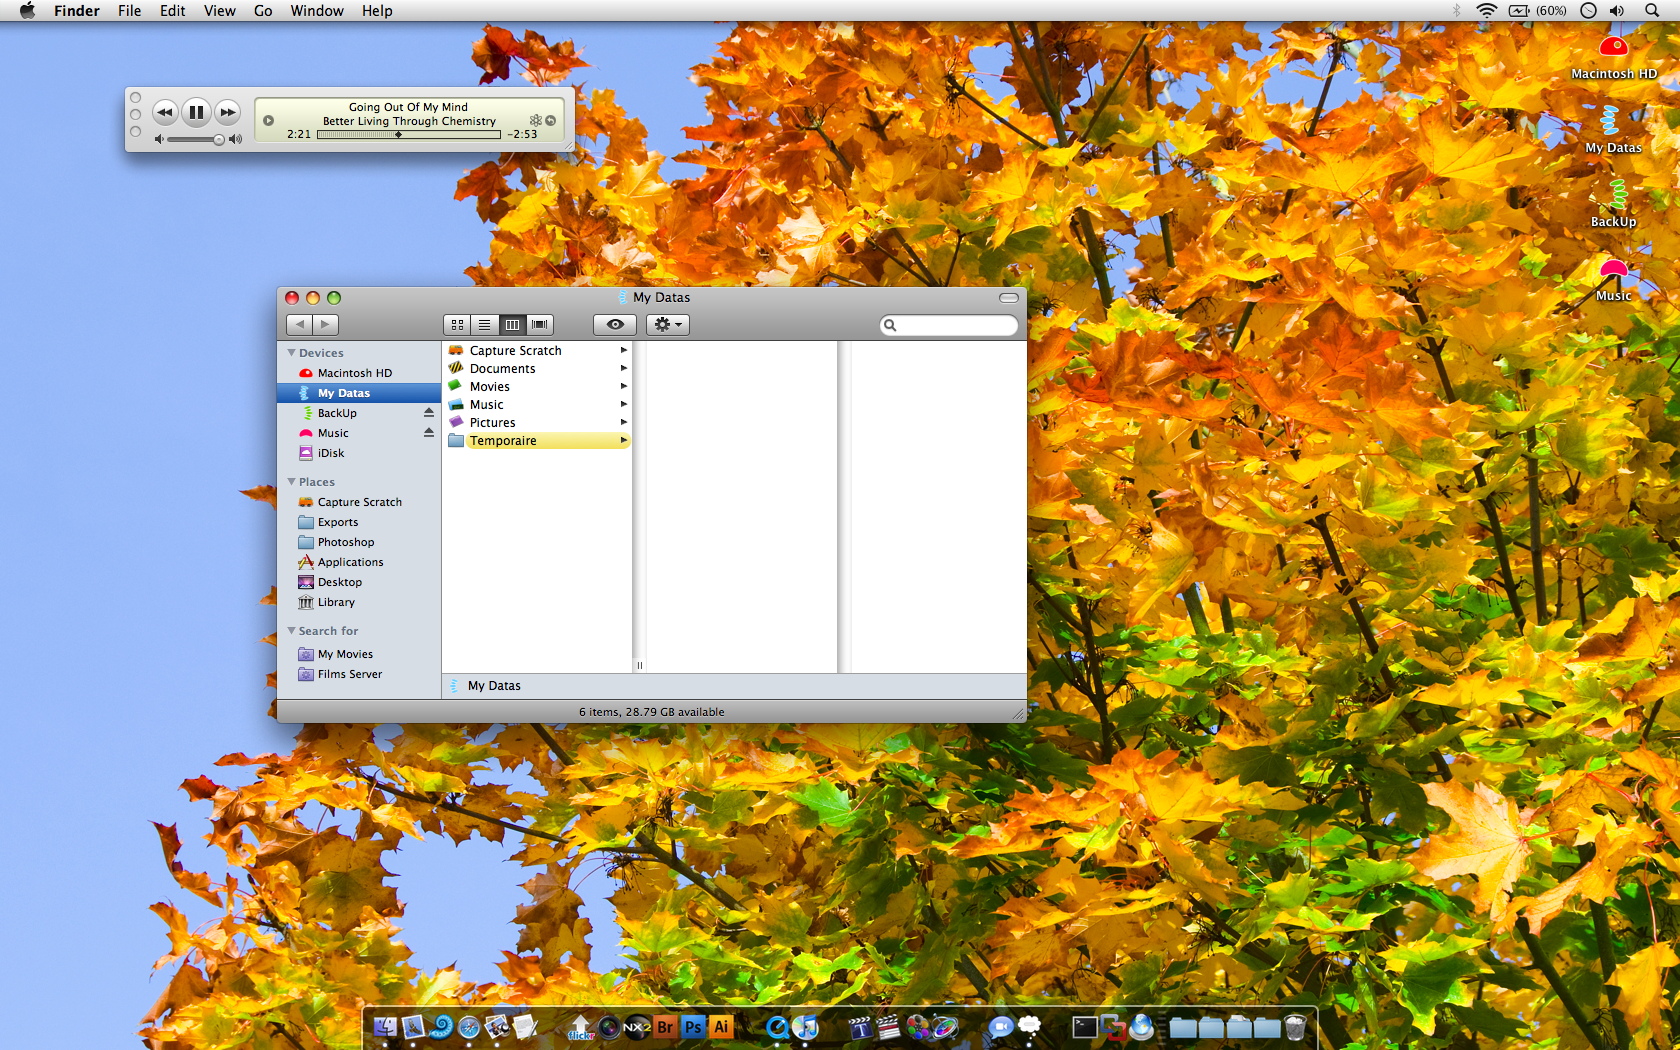Switch Finder window to column view
Image resolution: width=1680 pixels, height=1050 pixels.
point(512,325)
